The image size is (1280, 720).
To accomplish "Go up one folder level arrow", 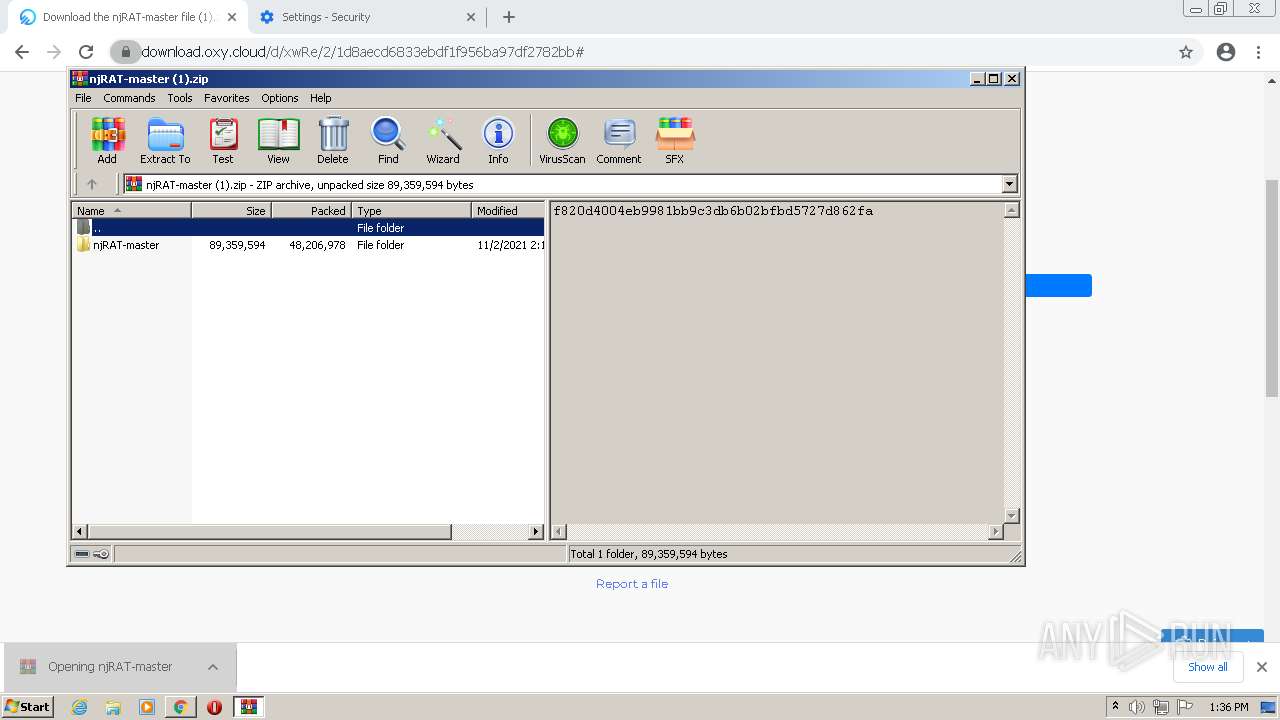I will point(92,184).
